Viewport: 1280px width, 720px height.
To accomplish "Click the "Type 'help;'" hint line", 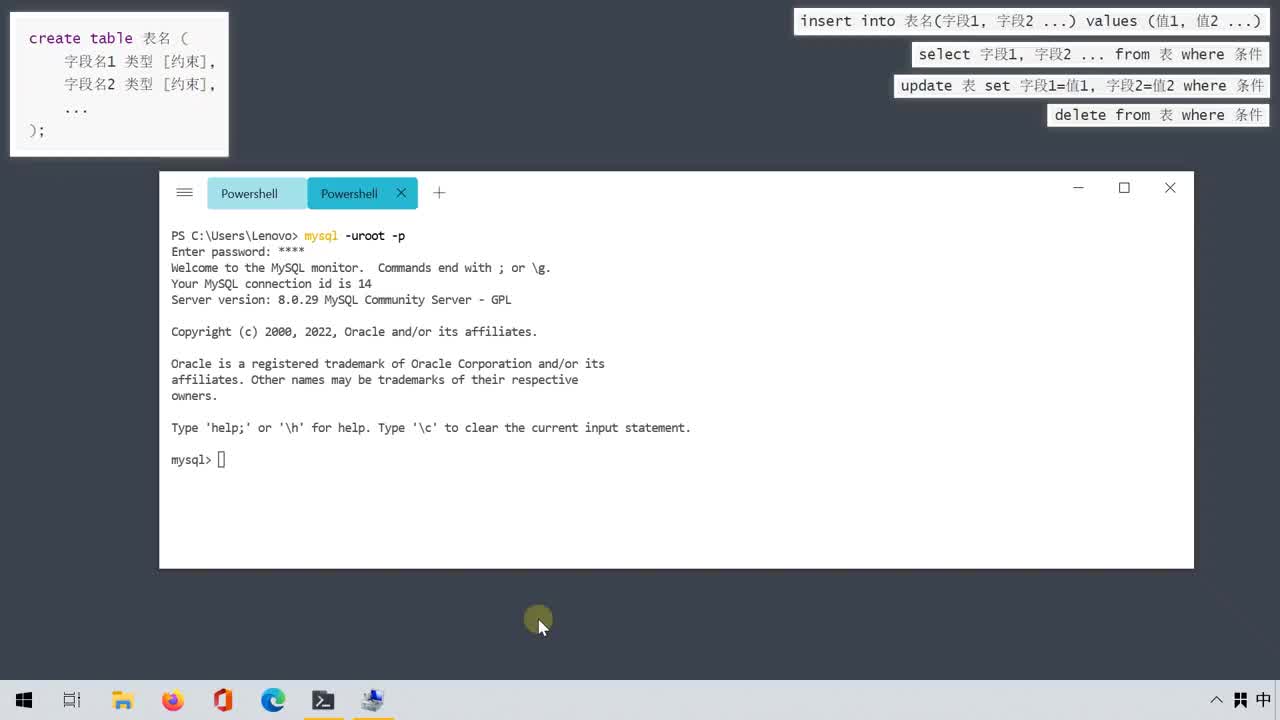I will [x=431, y=428].
